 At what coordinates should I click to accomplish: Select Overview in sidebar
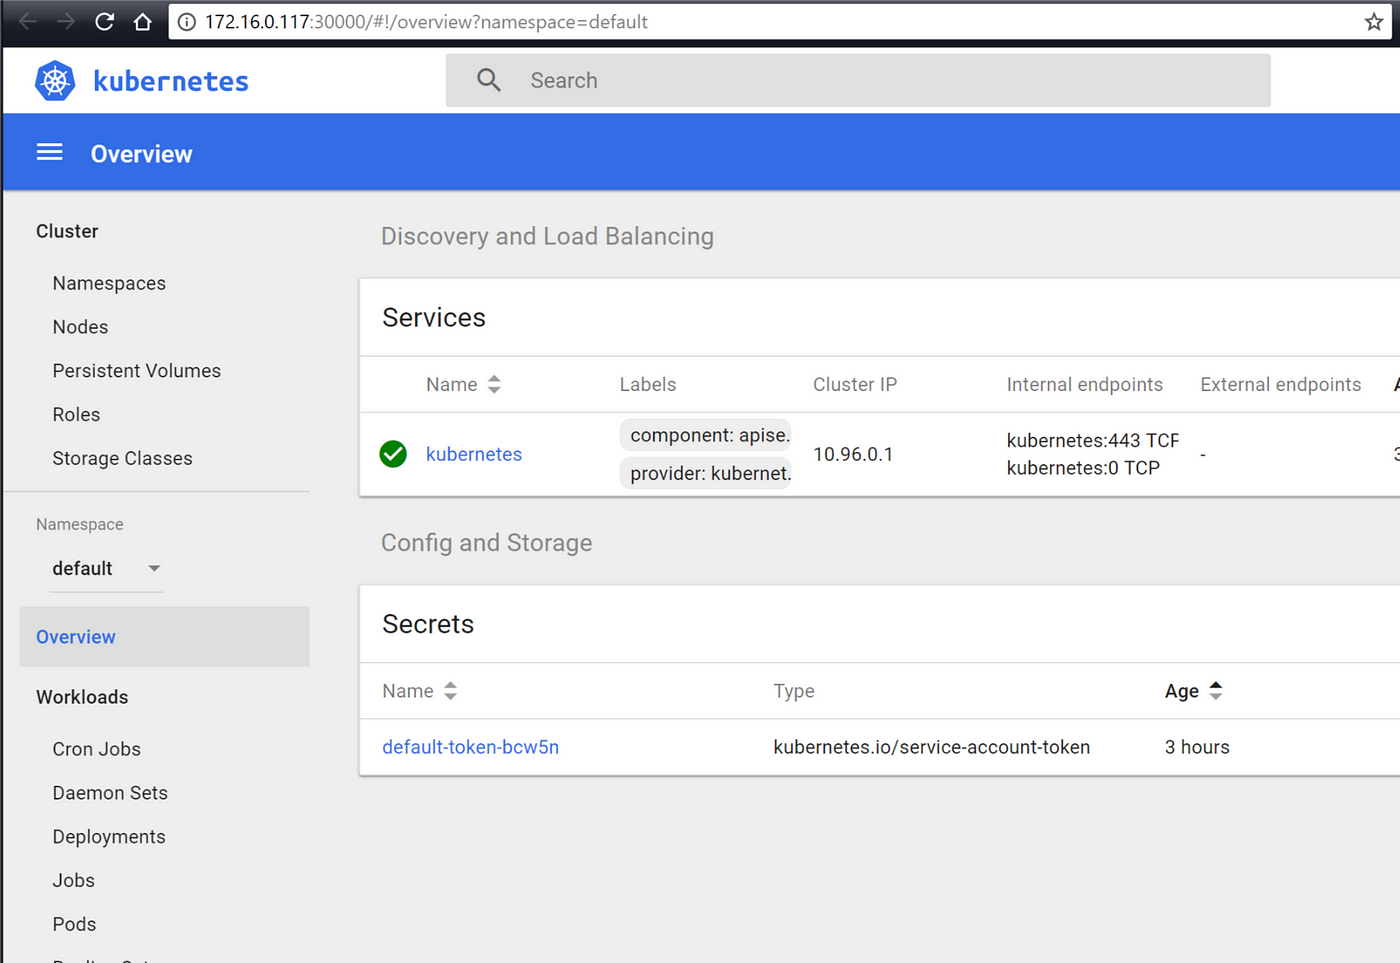click(164, 637)
